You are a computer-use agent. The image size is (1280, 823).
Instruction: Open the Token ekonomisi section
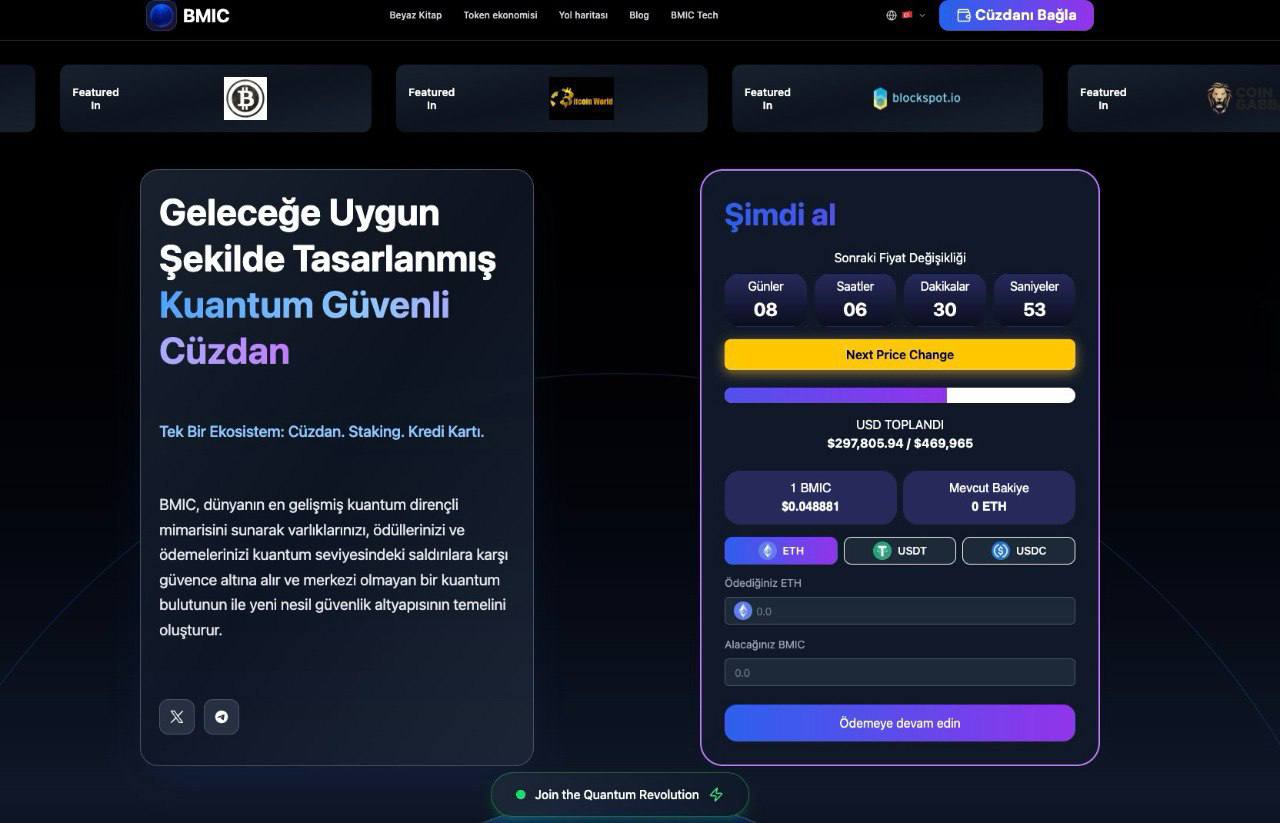coord(500,15)
